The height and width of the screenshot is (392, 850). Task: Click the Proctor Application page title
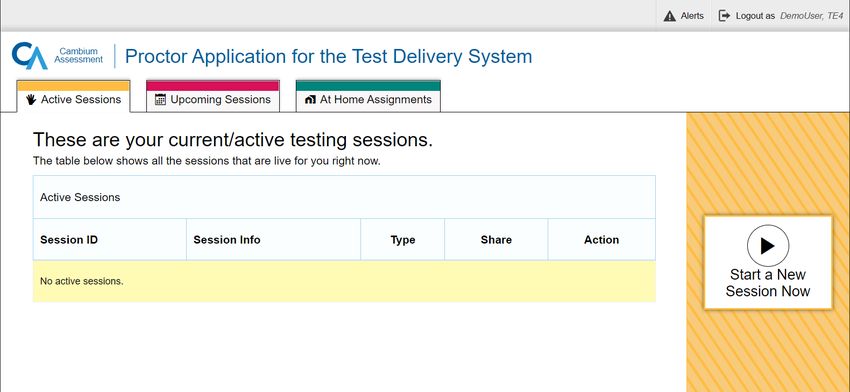pyautogui.click(x=329, y=56)
